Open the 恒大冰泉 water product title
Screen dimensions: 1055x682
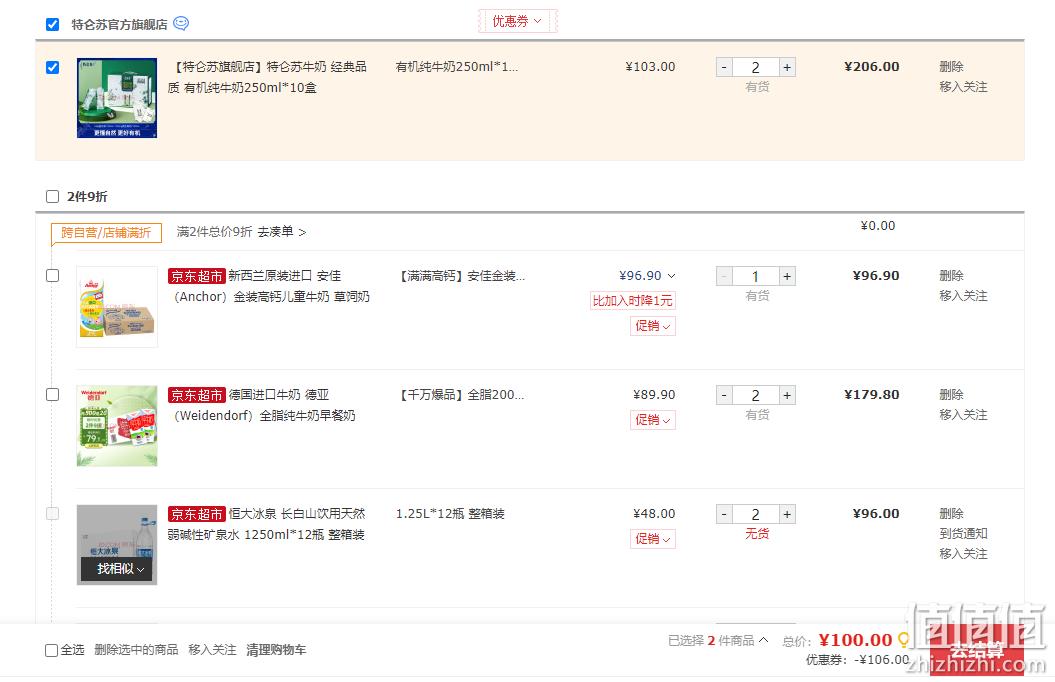[x=266, y=525]
